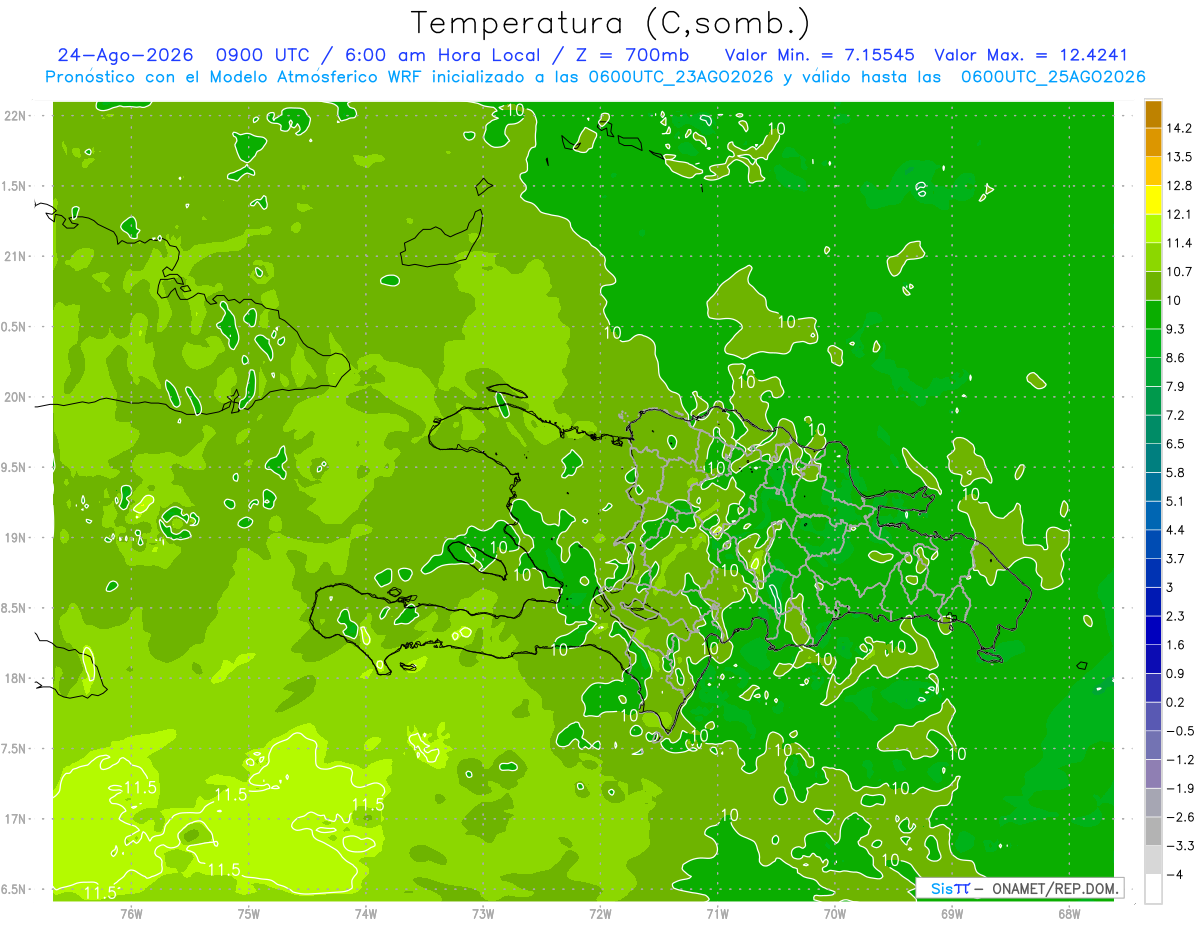Image resolution: width=1200 pixels, height=927 pixels.
Task: Click the legend value -2.6
Action: (1179, 817)
